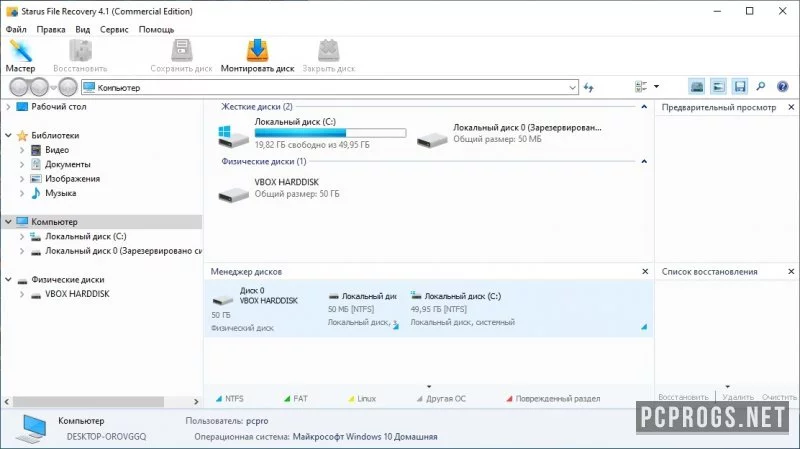
Task: Click the NTFS legend color marker
Action: coord(219,398)
